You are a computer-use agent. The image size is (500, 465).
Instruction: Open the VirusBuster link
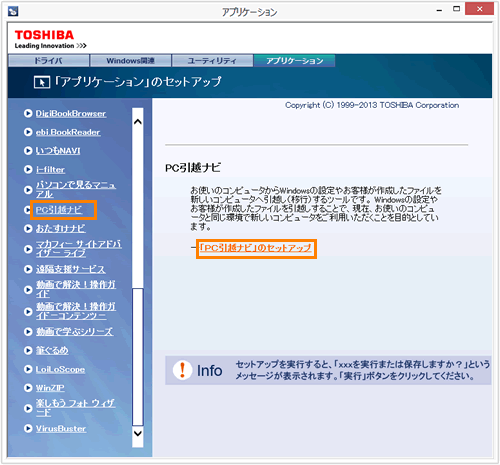pyautogui.click(x=61, y=429)
